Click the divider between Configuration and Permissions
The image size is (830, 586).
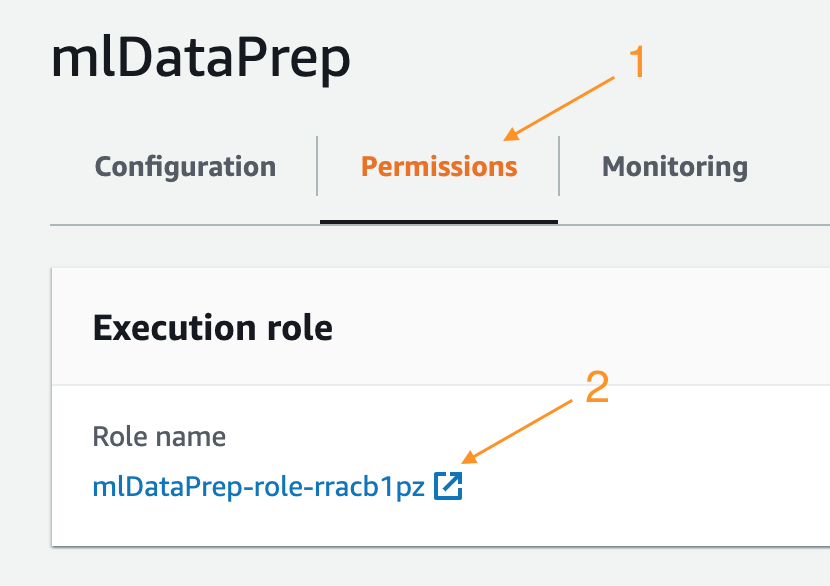click(x=317, y=166)
